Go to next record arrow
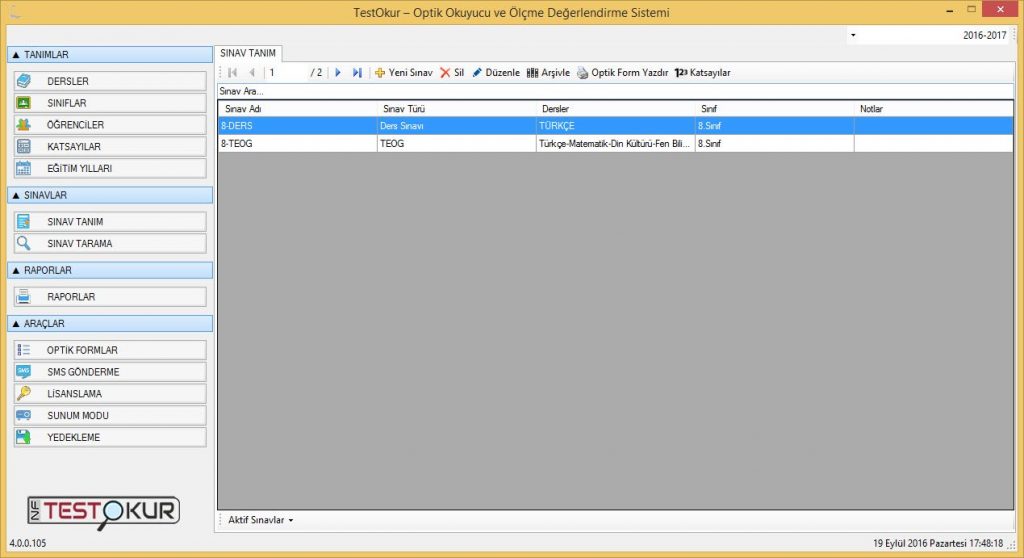1024x558 pixels. (x=338, y=73)
